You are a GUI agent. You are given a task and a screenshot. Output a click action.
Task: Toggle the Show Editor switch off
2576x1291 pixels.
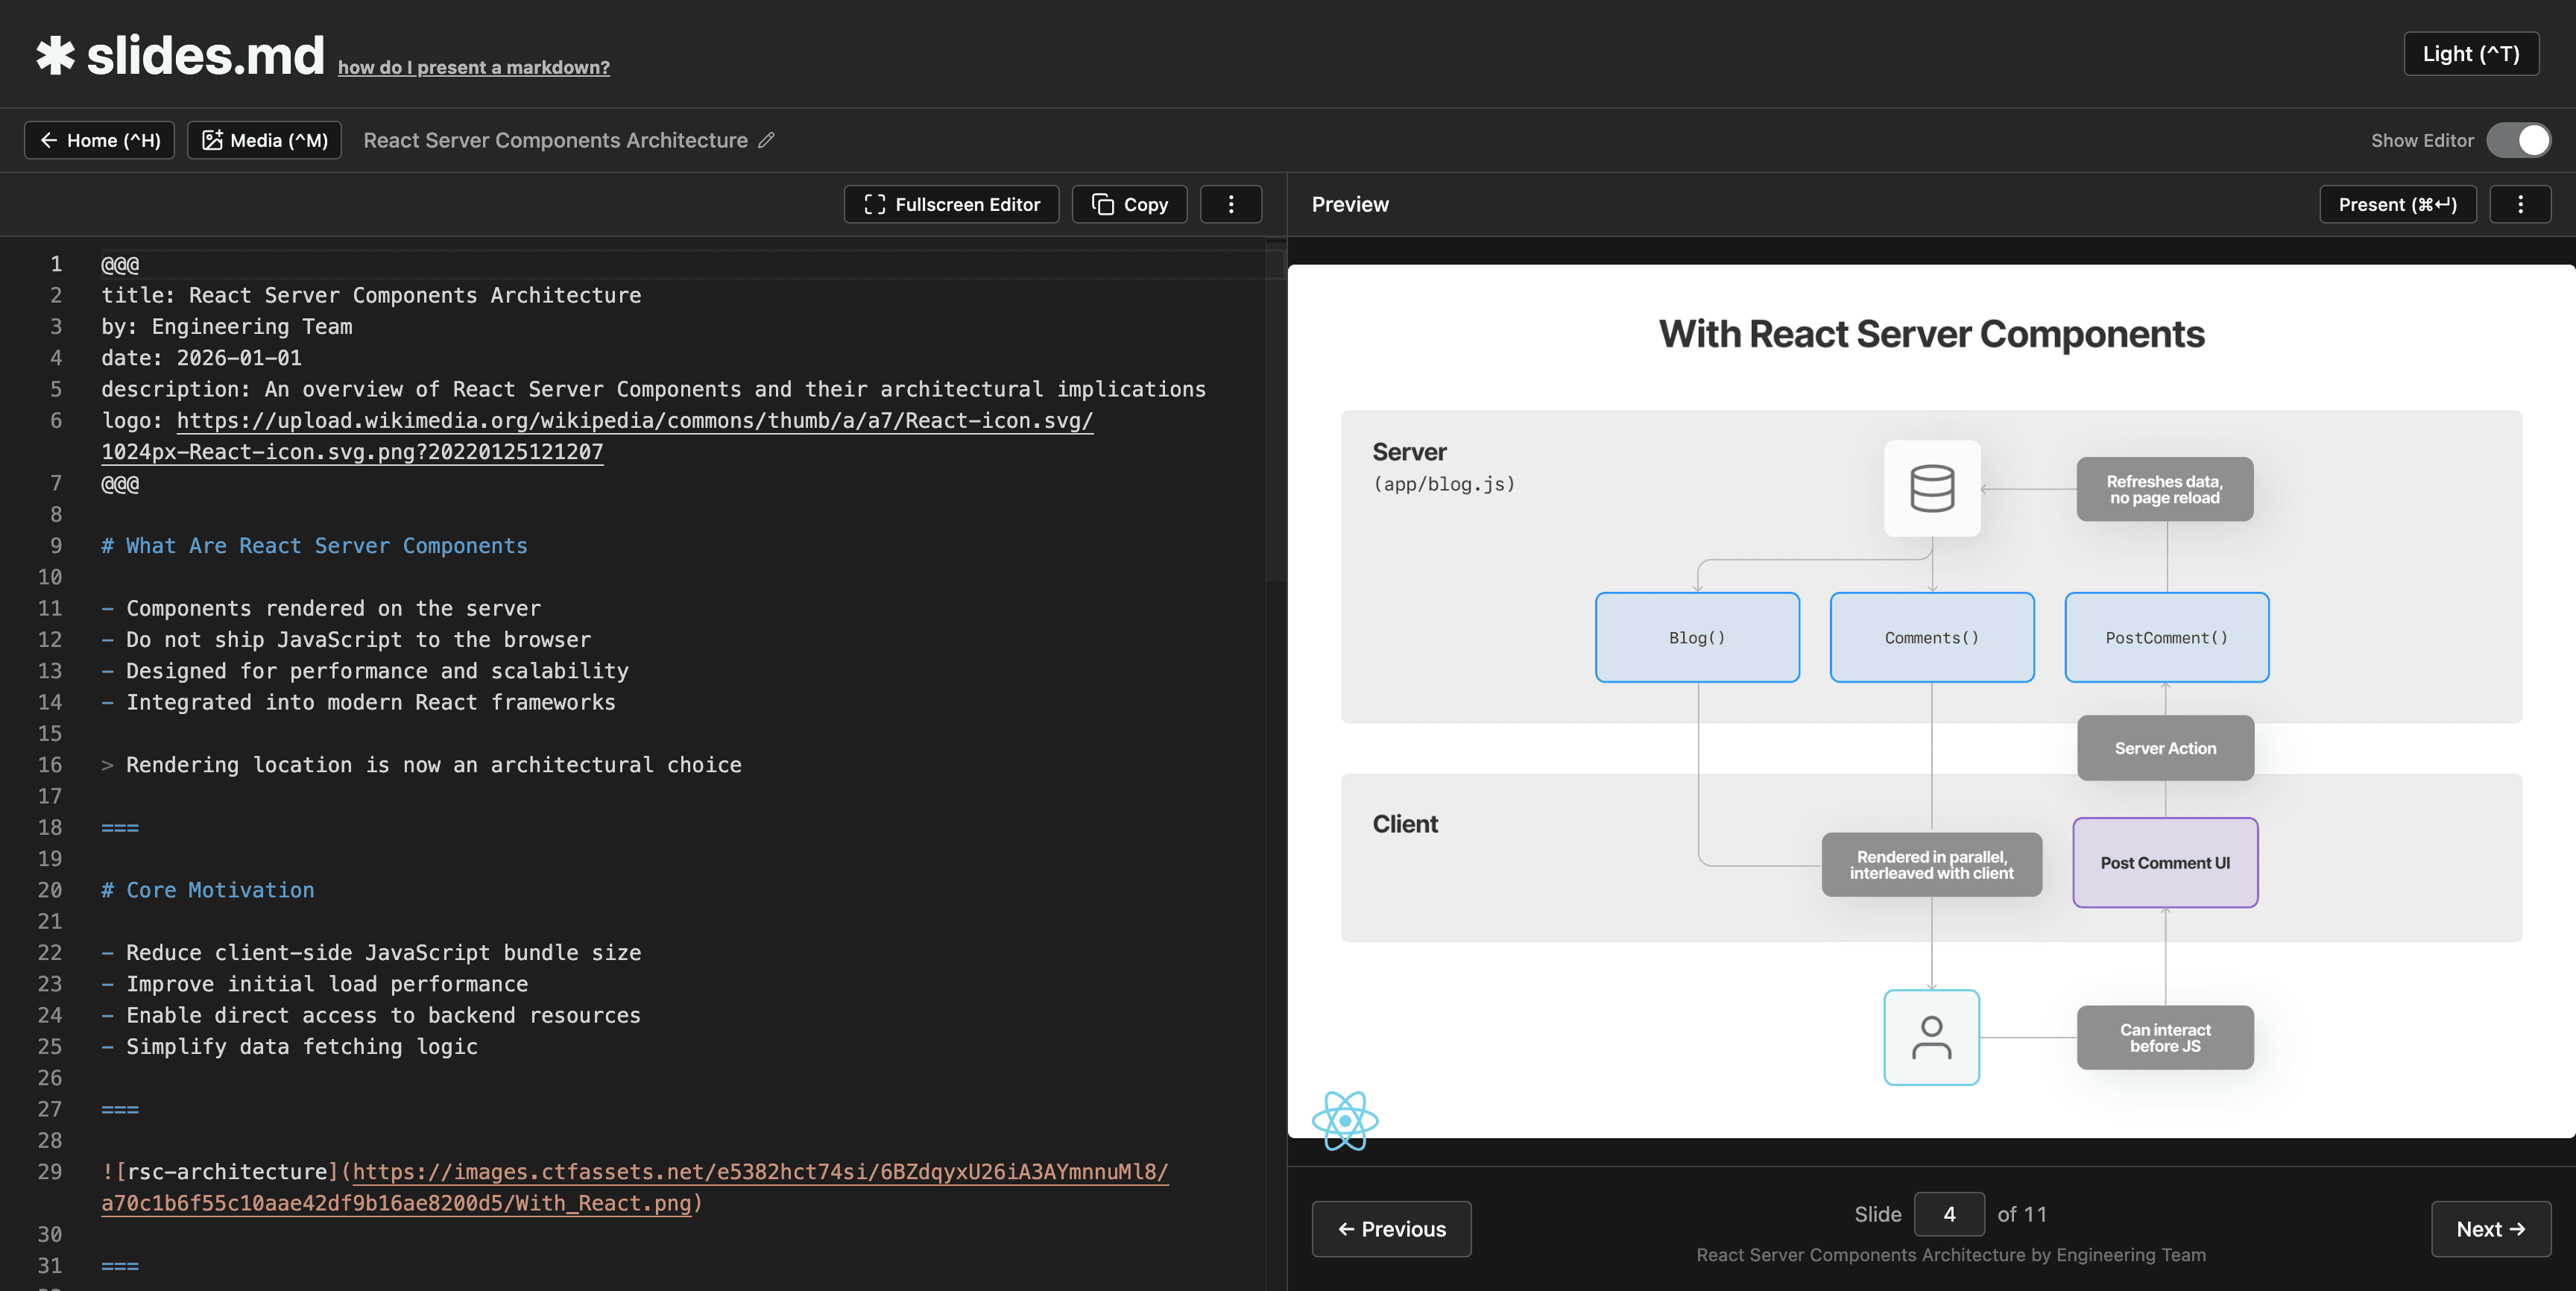click(x=2518, y=141)
